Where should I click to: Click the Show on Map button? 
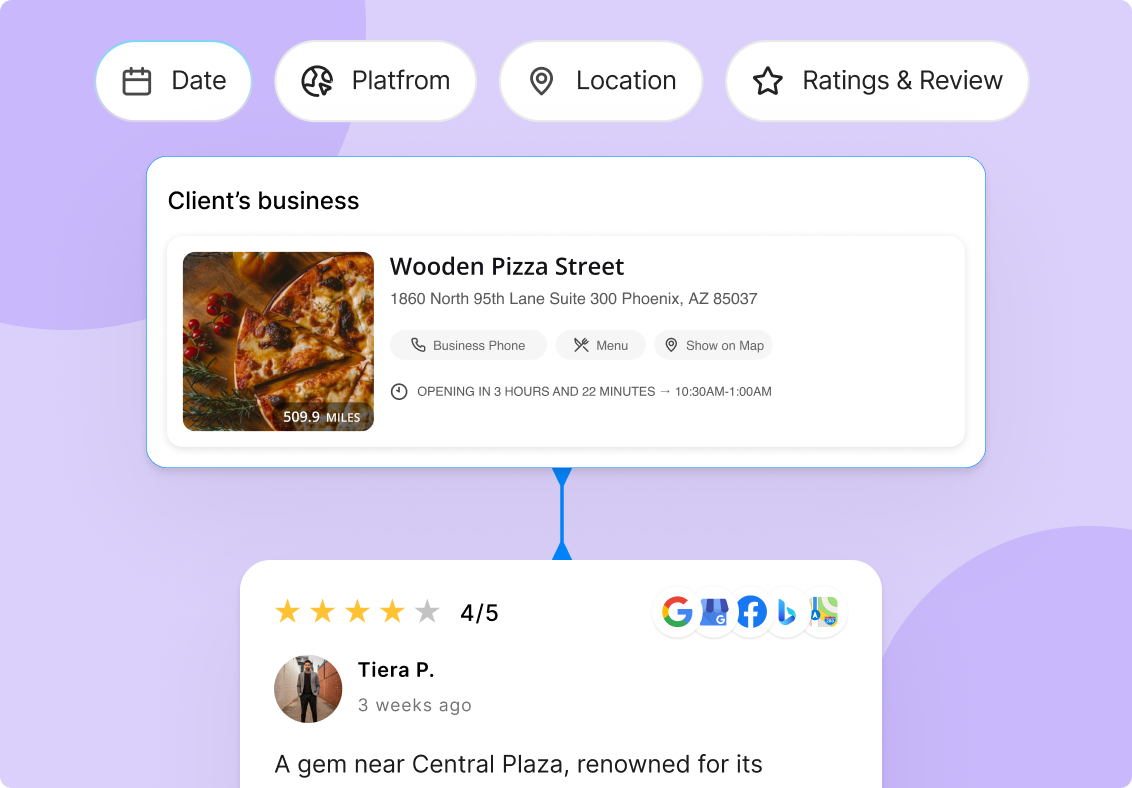713,346
